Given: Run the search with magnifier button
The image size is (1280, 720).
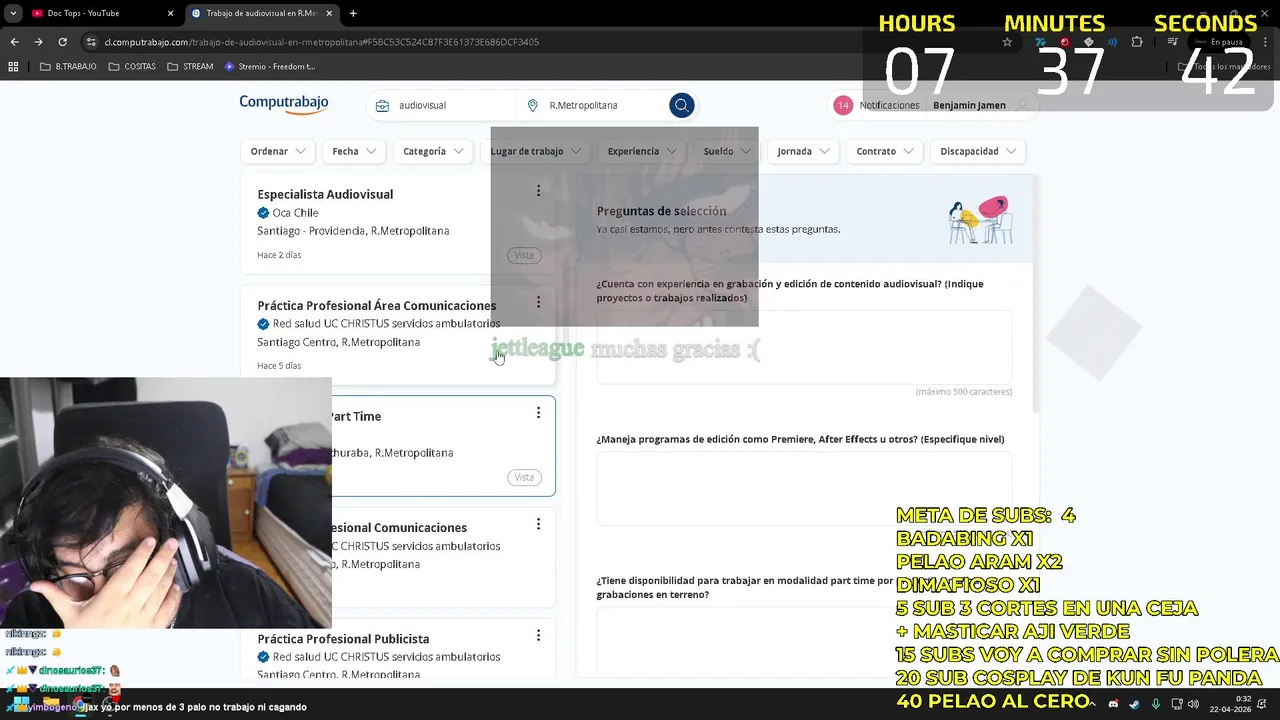Looking at the screenshot, I should pos(681,105).
